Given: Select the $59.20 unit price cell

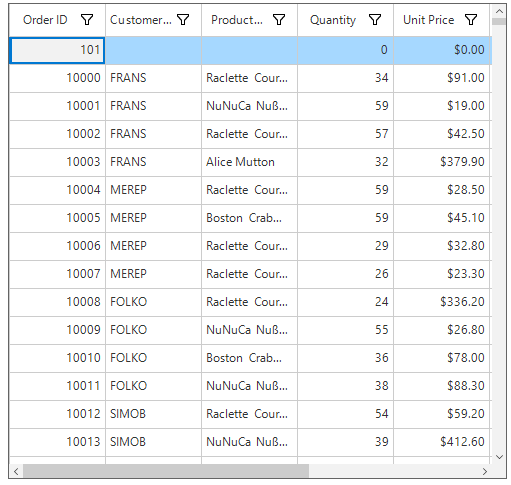Looking at the screenshot, I should click(441, 414).
